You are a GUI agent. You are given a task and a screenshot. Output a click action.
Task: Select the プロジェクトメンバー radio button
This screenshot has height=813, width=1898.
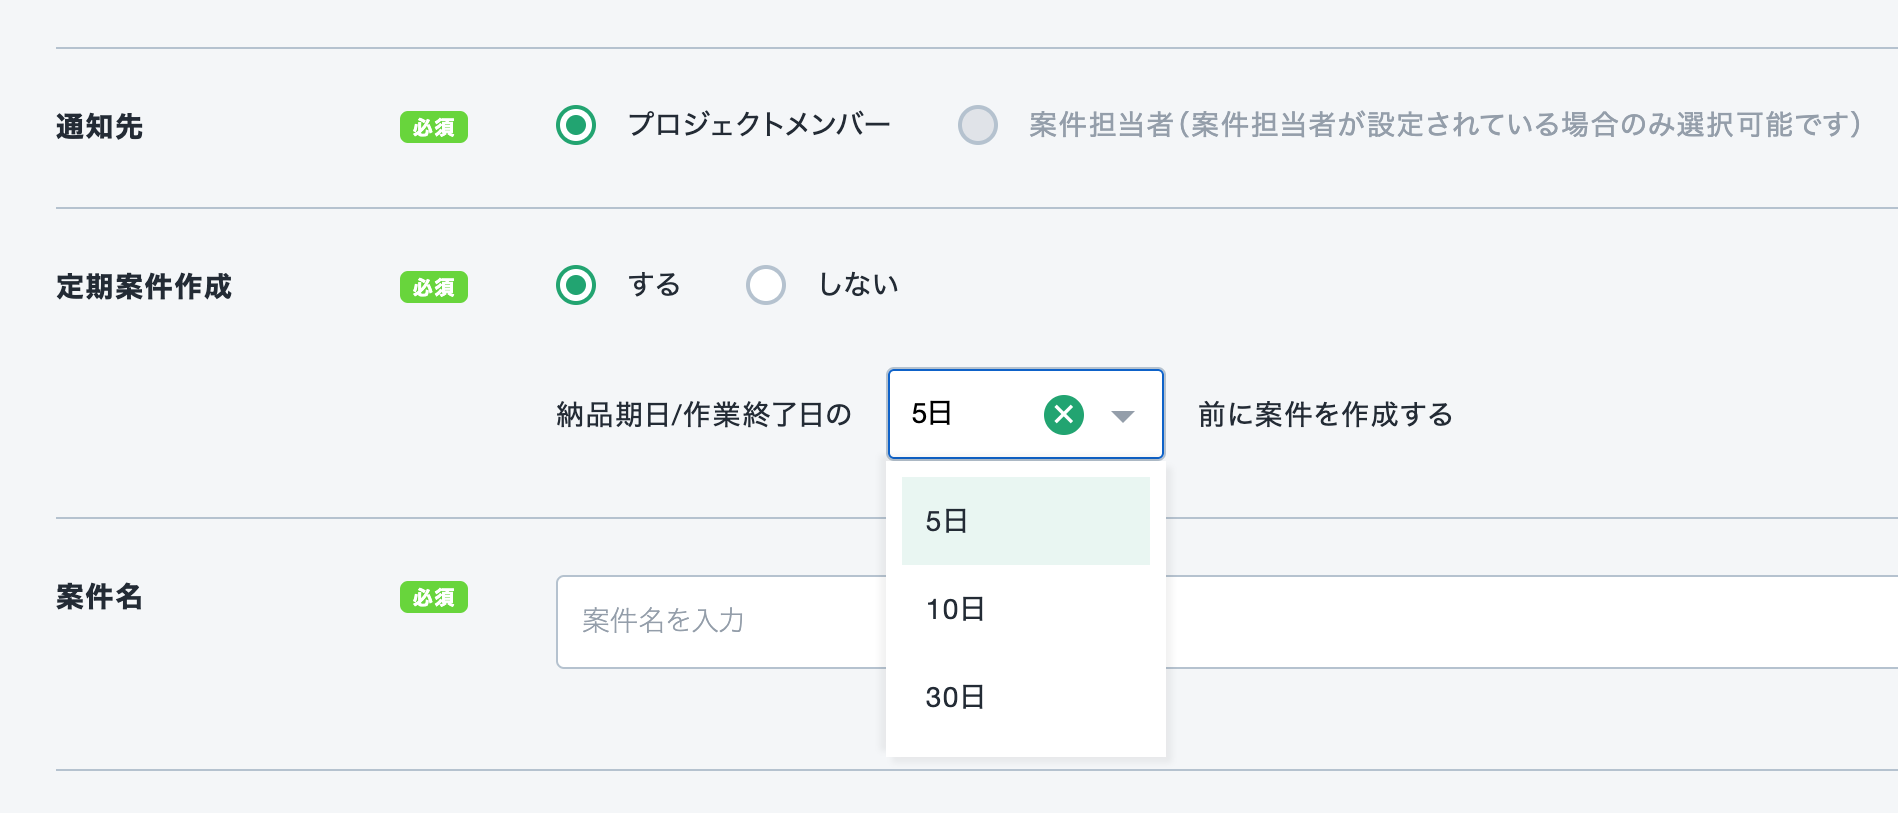[x=576, y=125]
